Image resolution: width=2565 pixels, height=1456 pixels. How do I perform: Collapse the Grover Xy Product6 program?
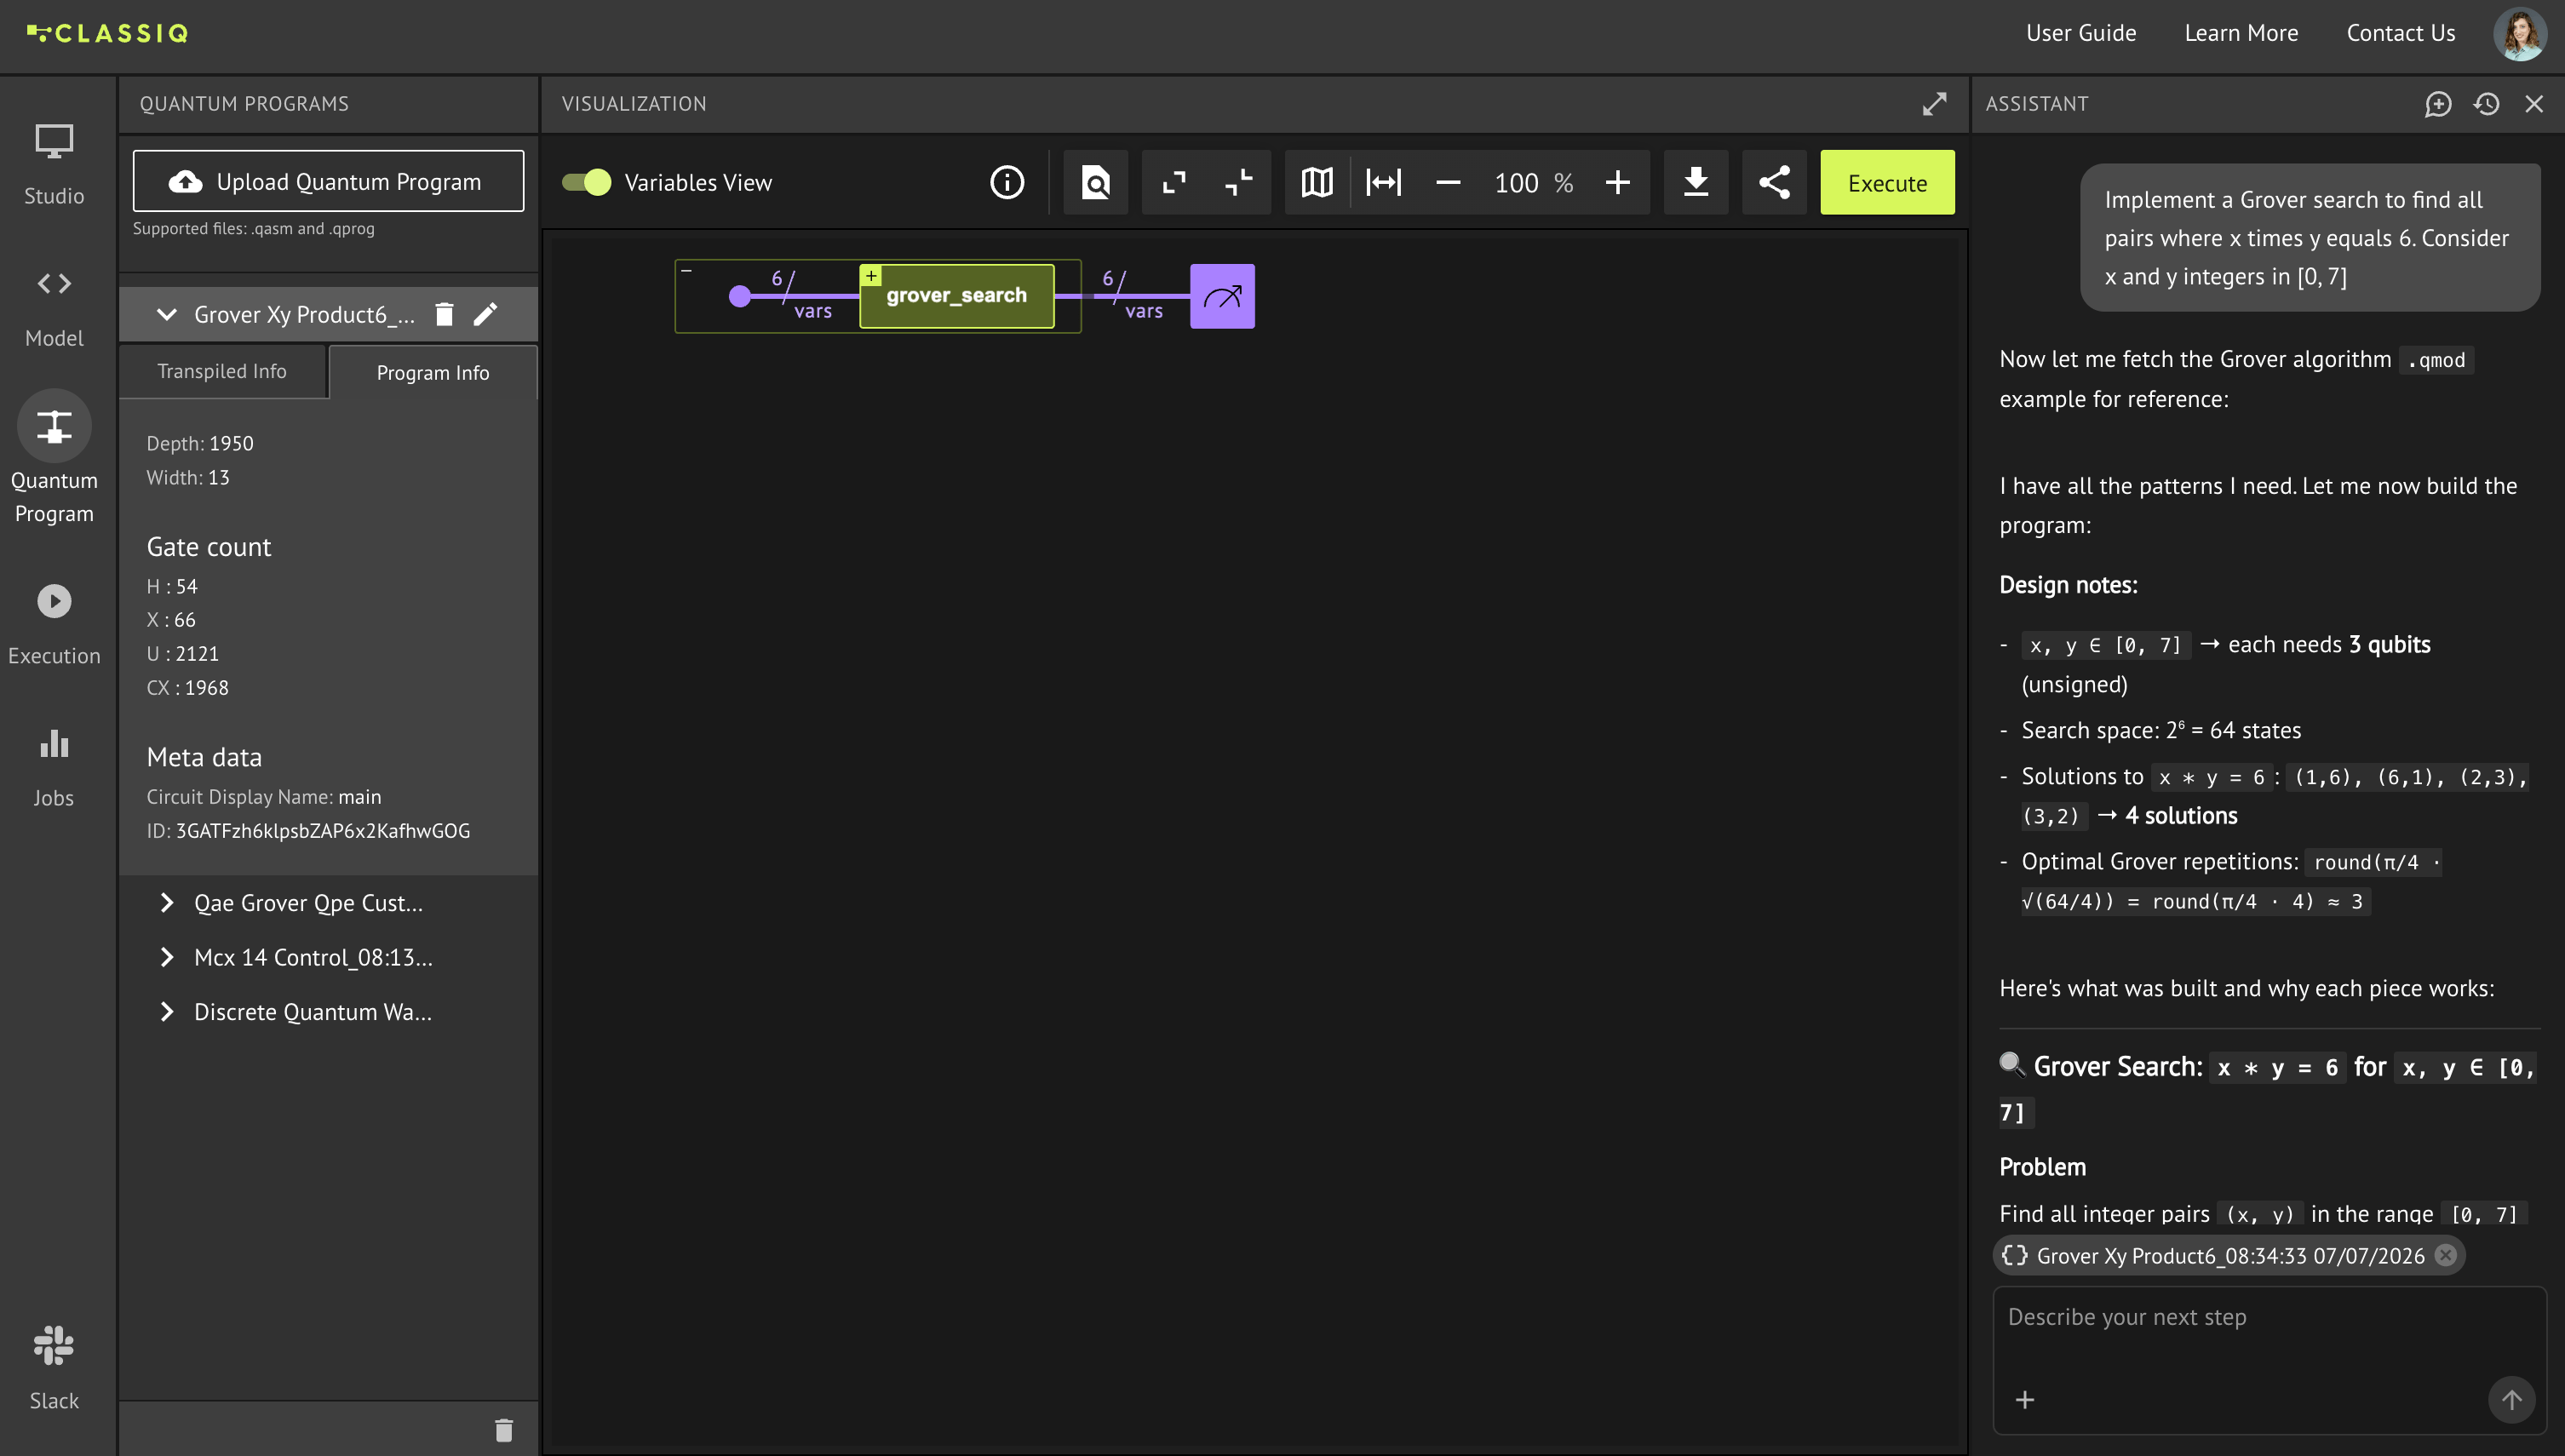(x=167, y=315)
